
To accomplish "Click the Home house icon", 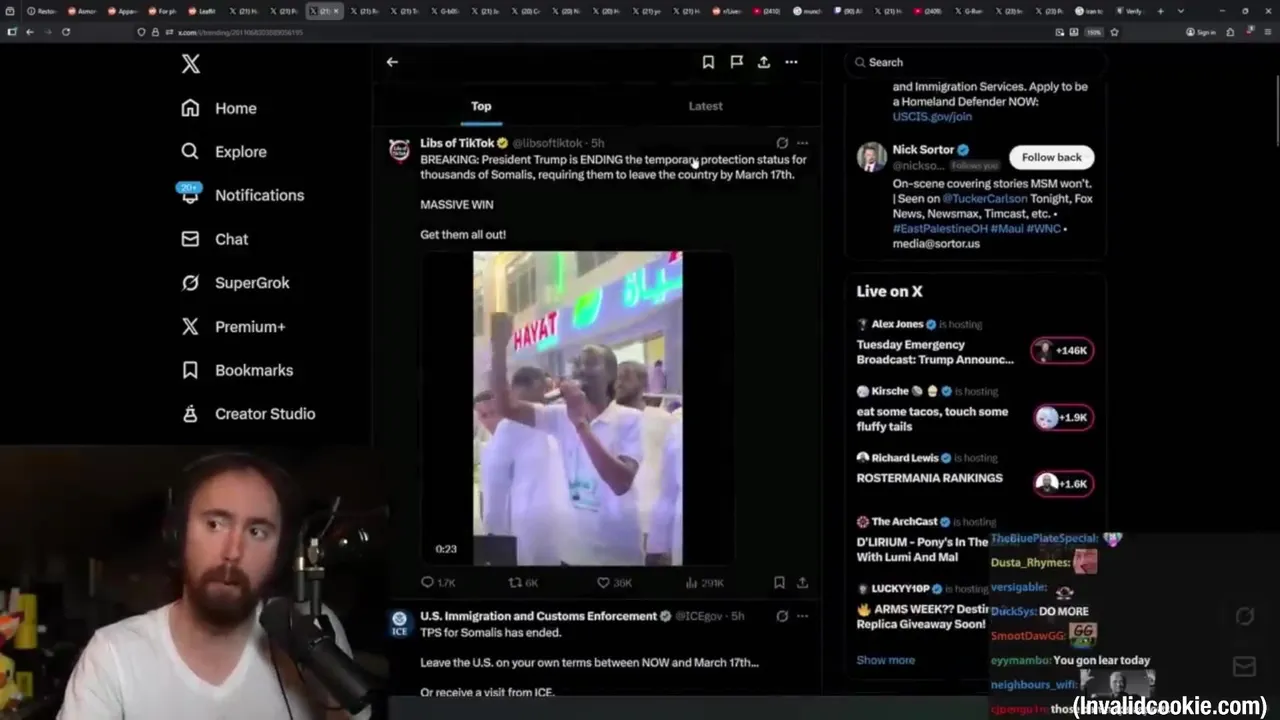I will click(x=190, y=108).
